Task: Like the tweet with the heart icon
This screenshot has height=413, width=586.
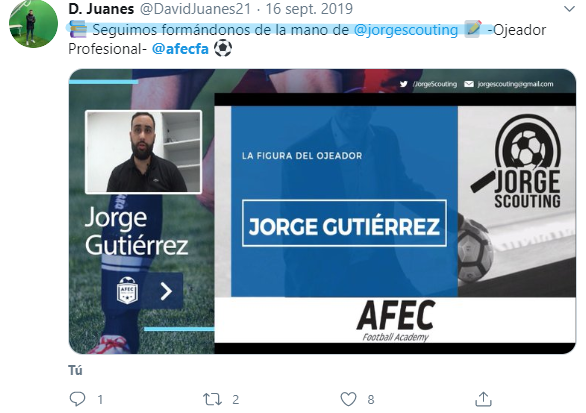Action: pos(348,399)
